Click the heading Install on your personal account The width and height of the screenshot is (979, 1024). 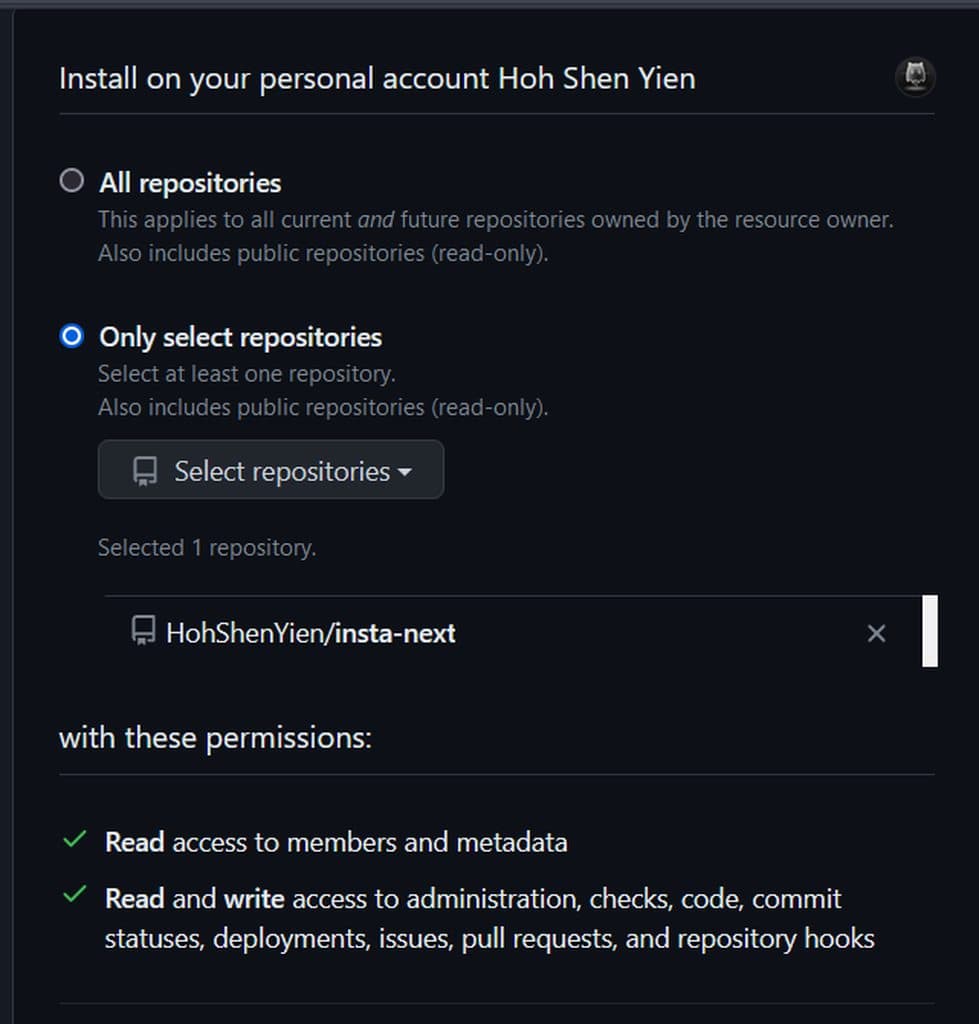[x=378, y=78]
